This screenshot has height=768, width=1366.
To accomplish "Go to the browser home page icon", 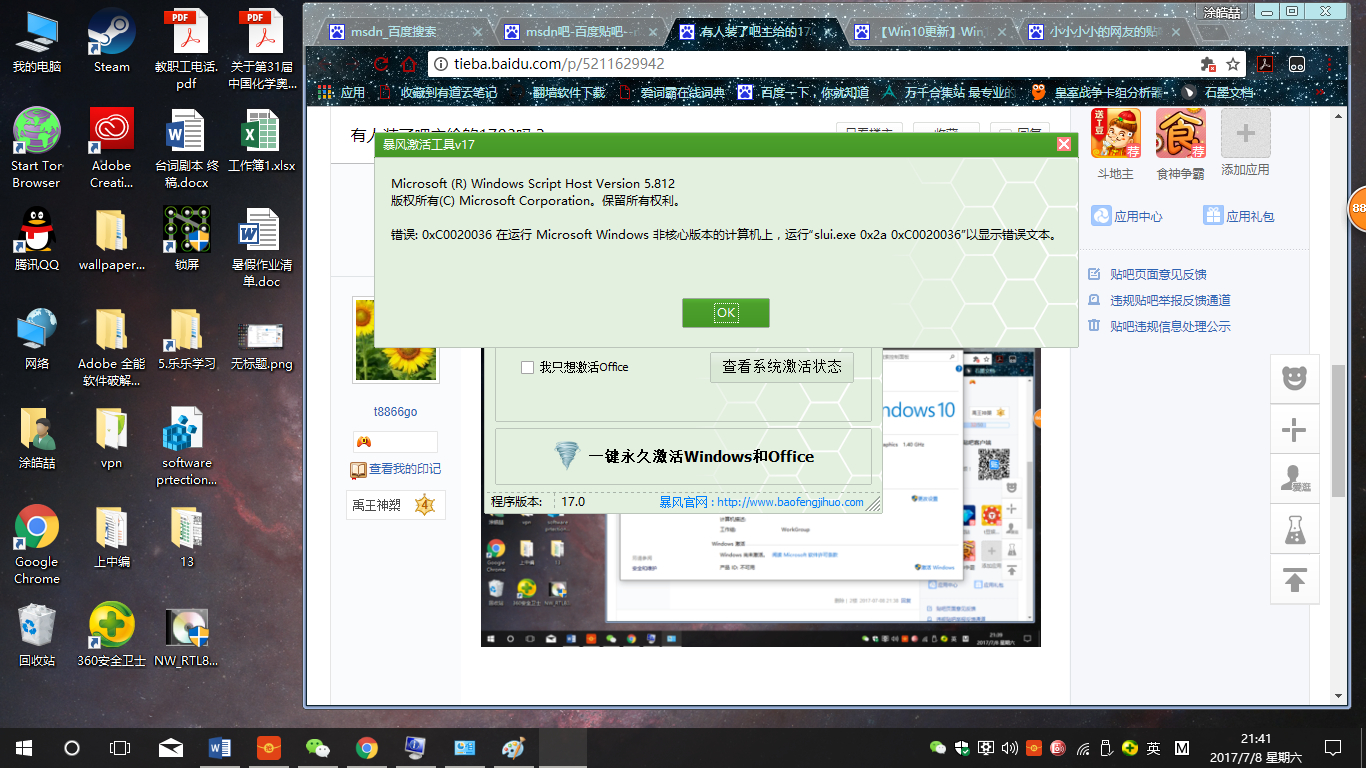I will click(x=408, y=64).
